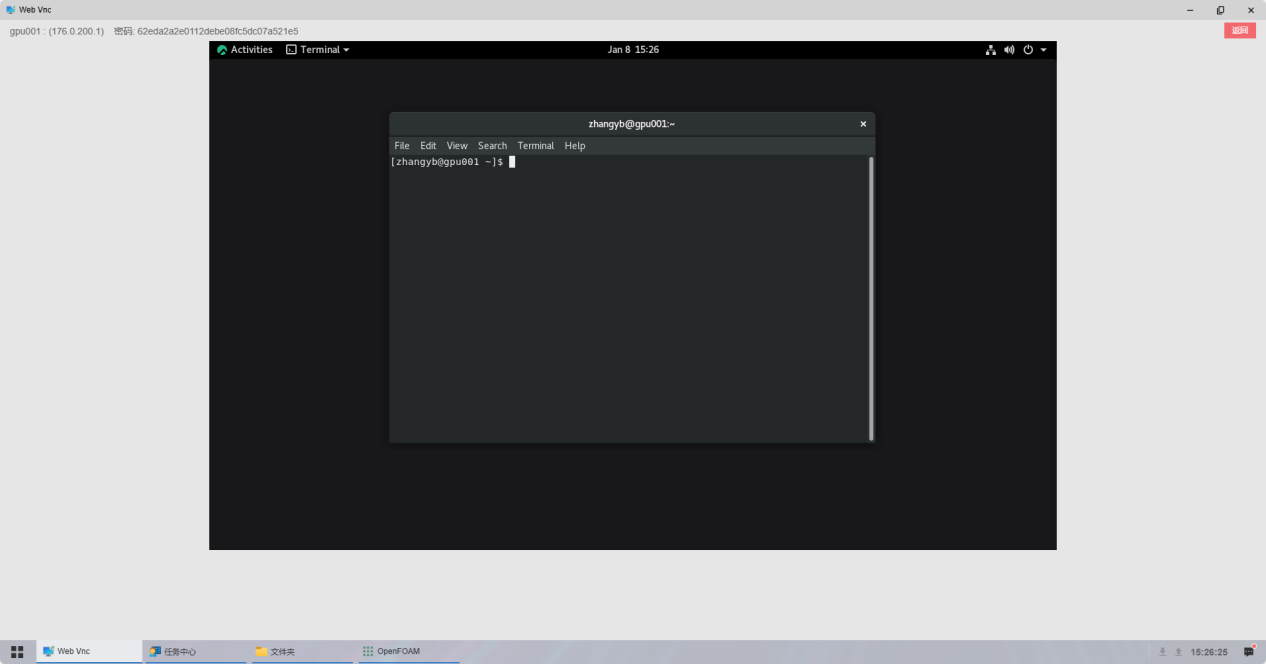1266x664 pixels.
Task: Open the View menu in terminal
Action: (x=457, y=146)
